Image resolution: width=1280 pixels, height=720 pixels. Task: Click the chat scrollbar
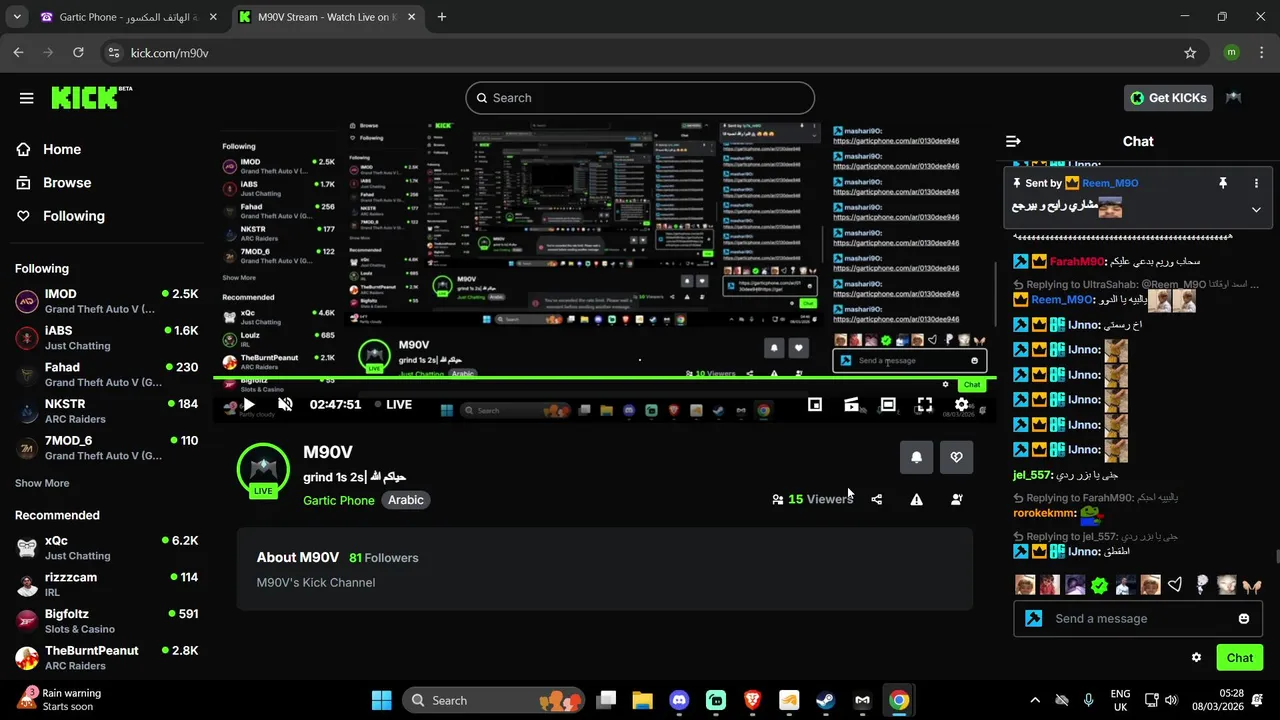(1276, 557)
